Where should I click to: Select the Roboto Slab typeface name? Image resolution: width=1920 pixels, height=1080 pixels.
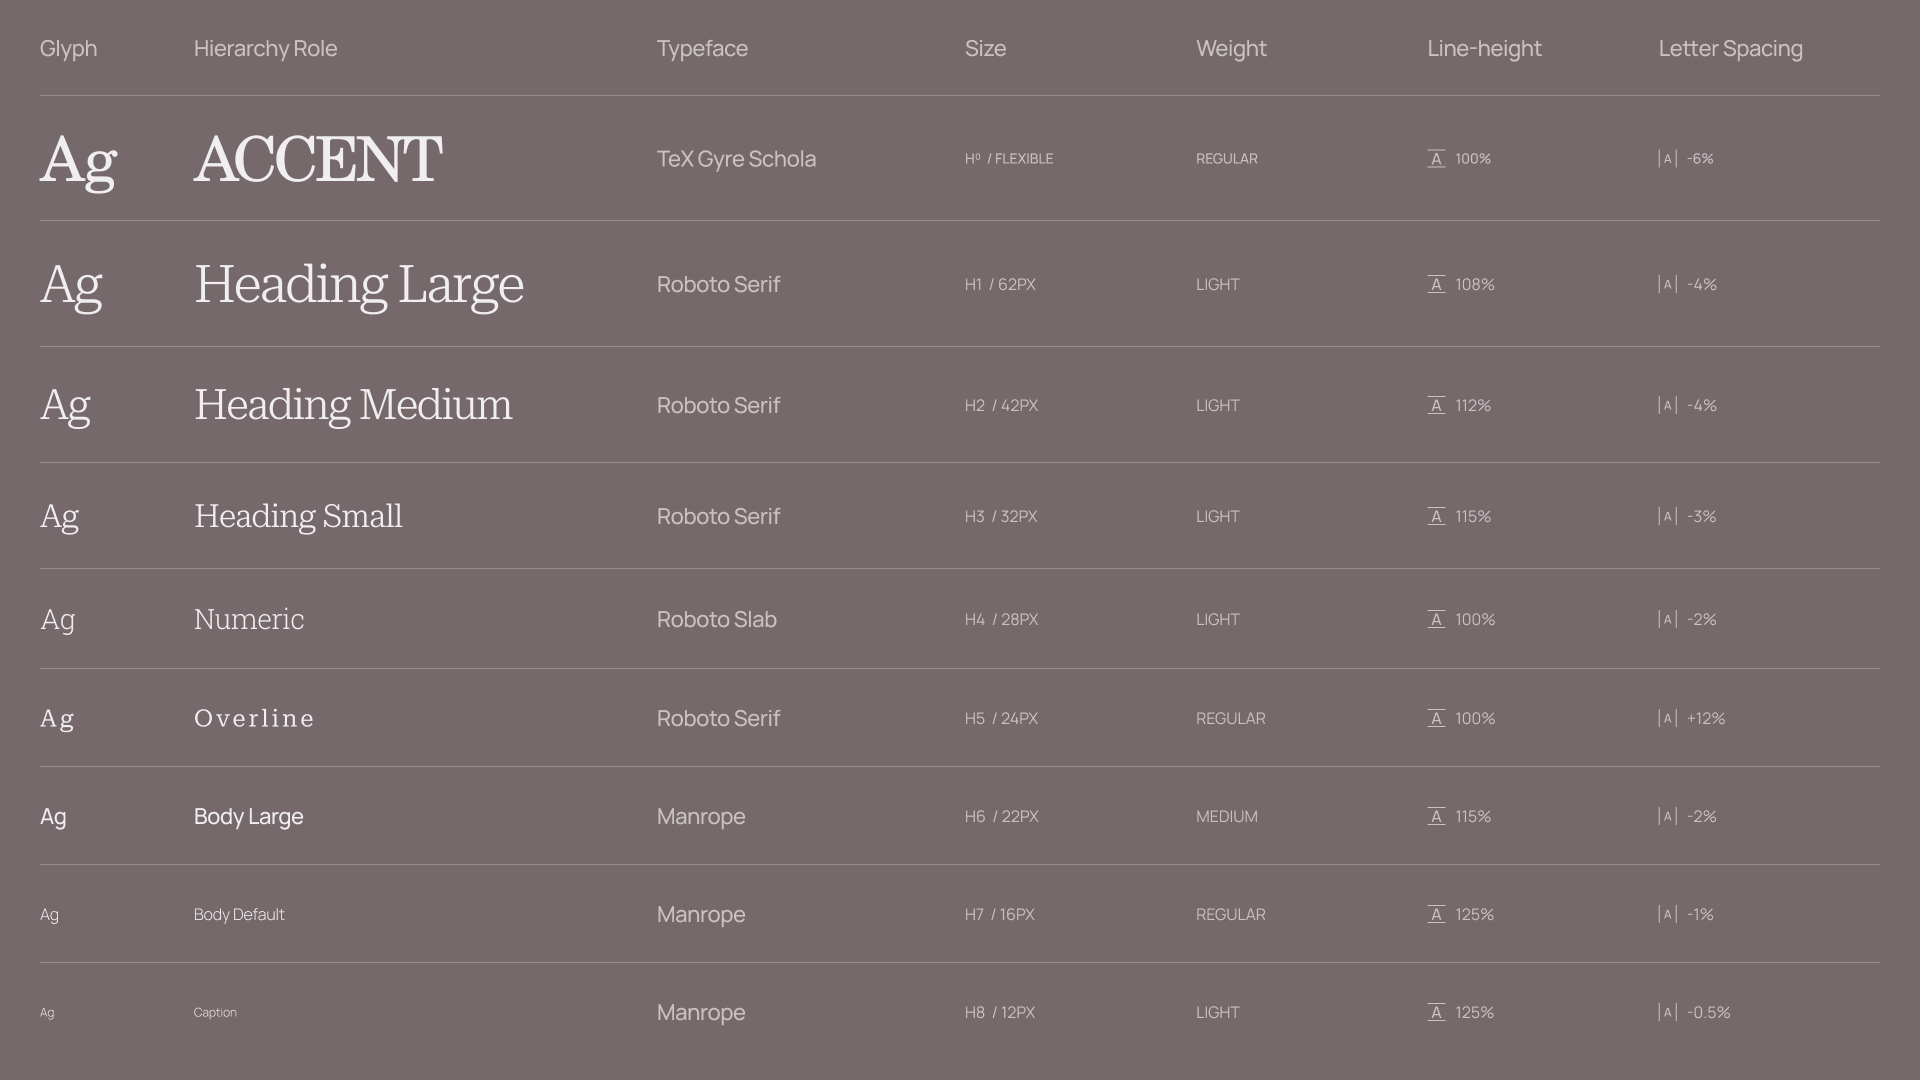coord(717,620)
